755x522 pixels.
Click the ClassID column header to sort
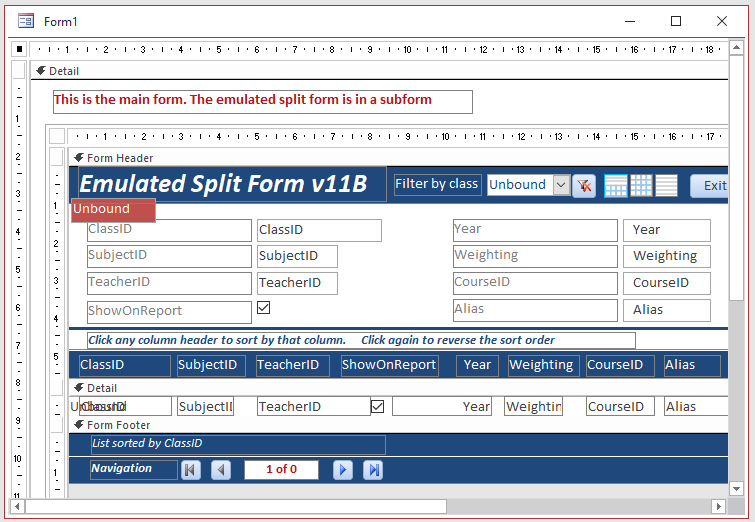coord(124,365)
